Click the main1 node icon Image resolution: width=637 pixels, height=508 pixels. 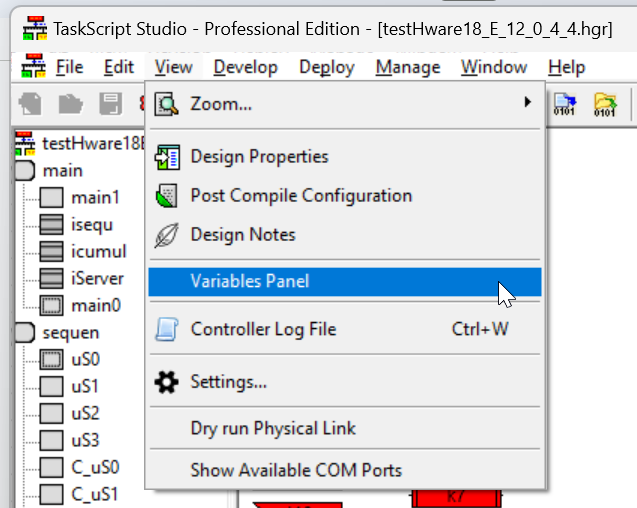pyautogui.click(x=51, y=198)
